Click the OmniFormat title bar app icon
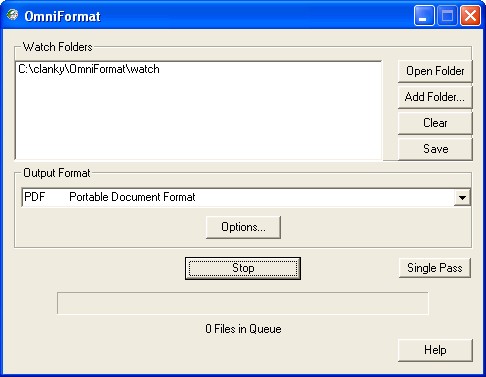This screenshot has height=377, width=486. pyautogui.click(x=13, y=15)
